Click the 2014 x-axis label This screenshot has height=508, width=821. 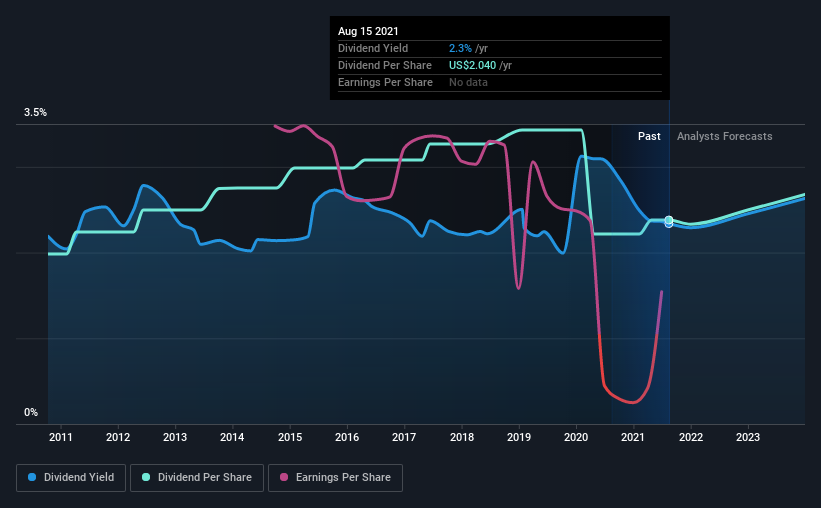[x=232, y=437]
